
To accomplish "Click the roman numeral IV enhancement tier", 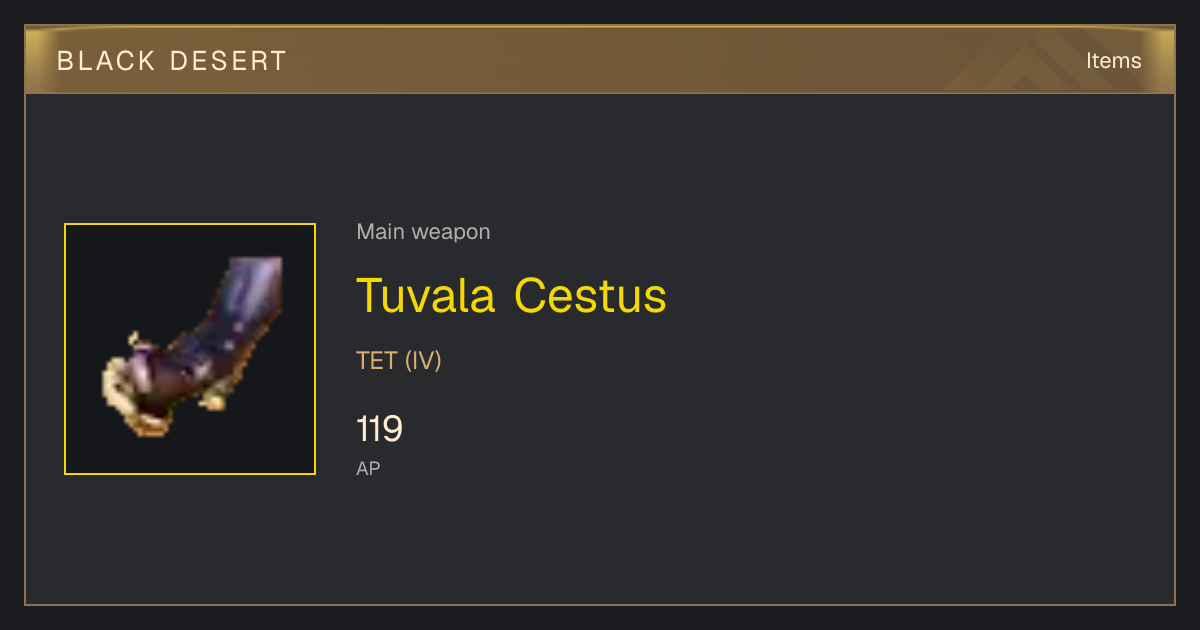I will (x=423, y=360).
